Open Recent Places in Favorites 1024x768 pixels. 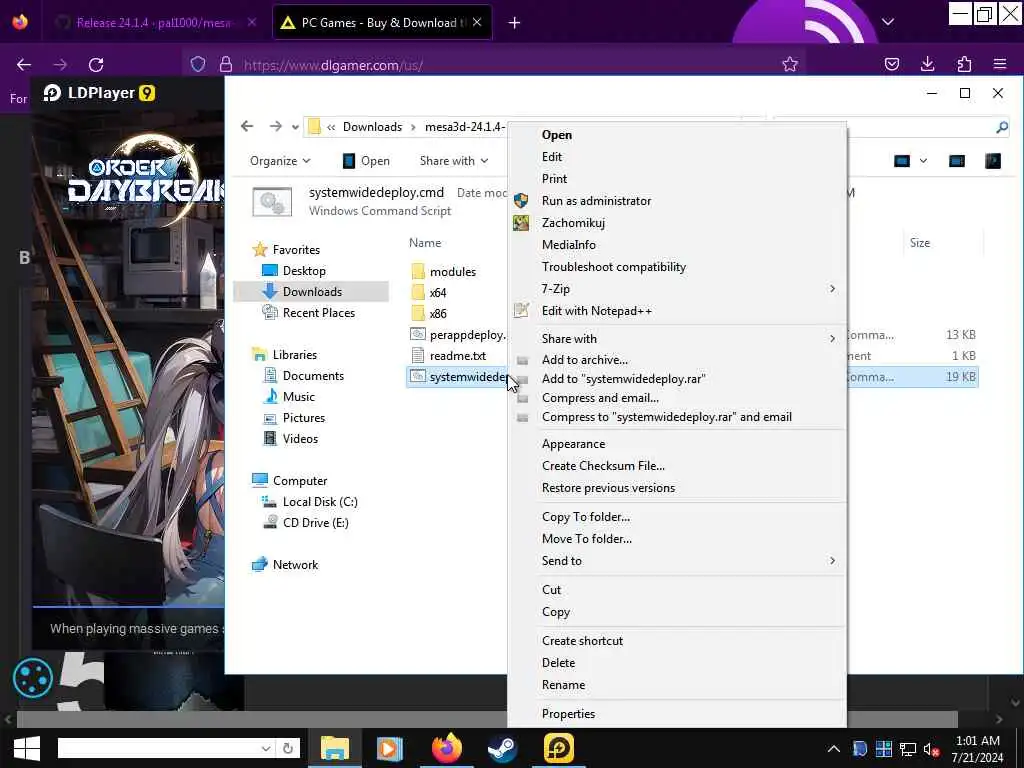coord(318,313)
